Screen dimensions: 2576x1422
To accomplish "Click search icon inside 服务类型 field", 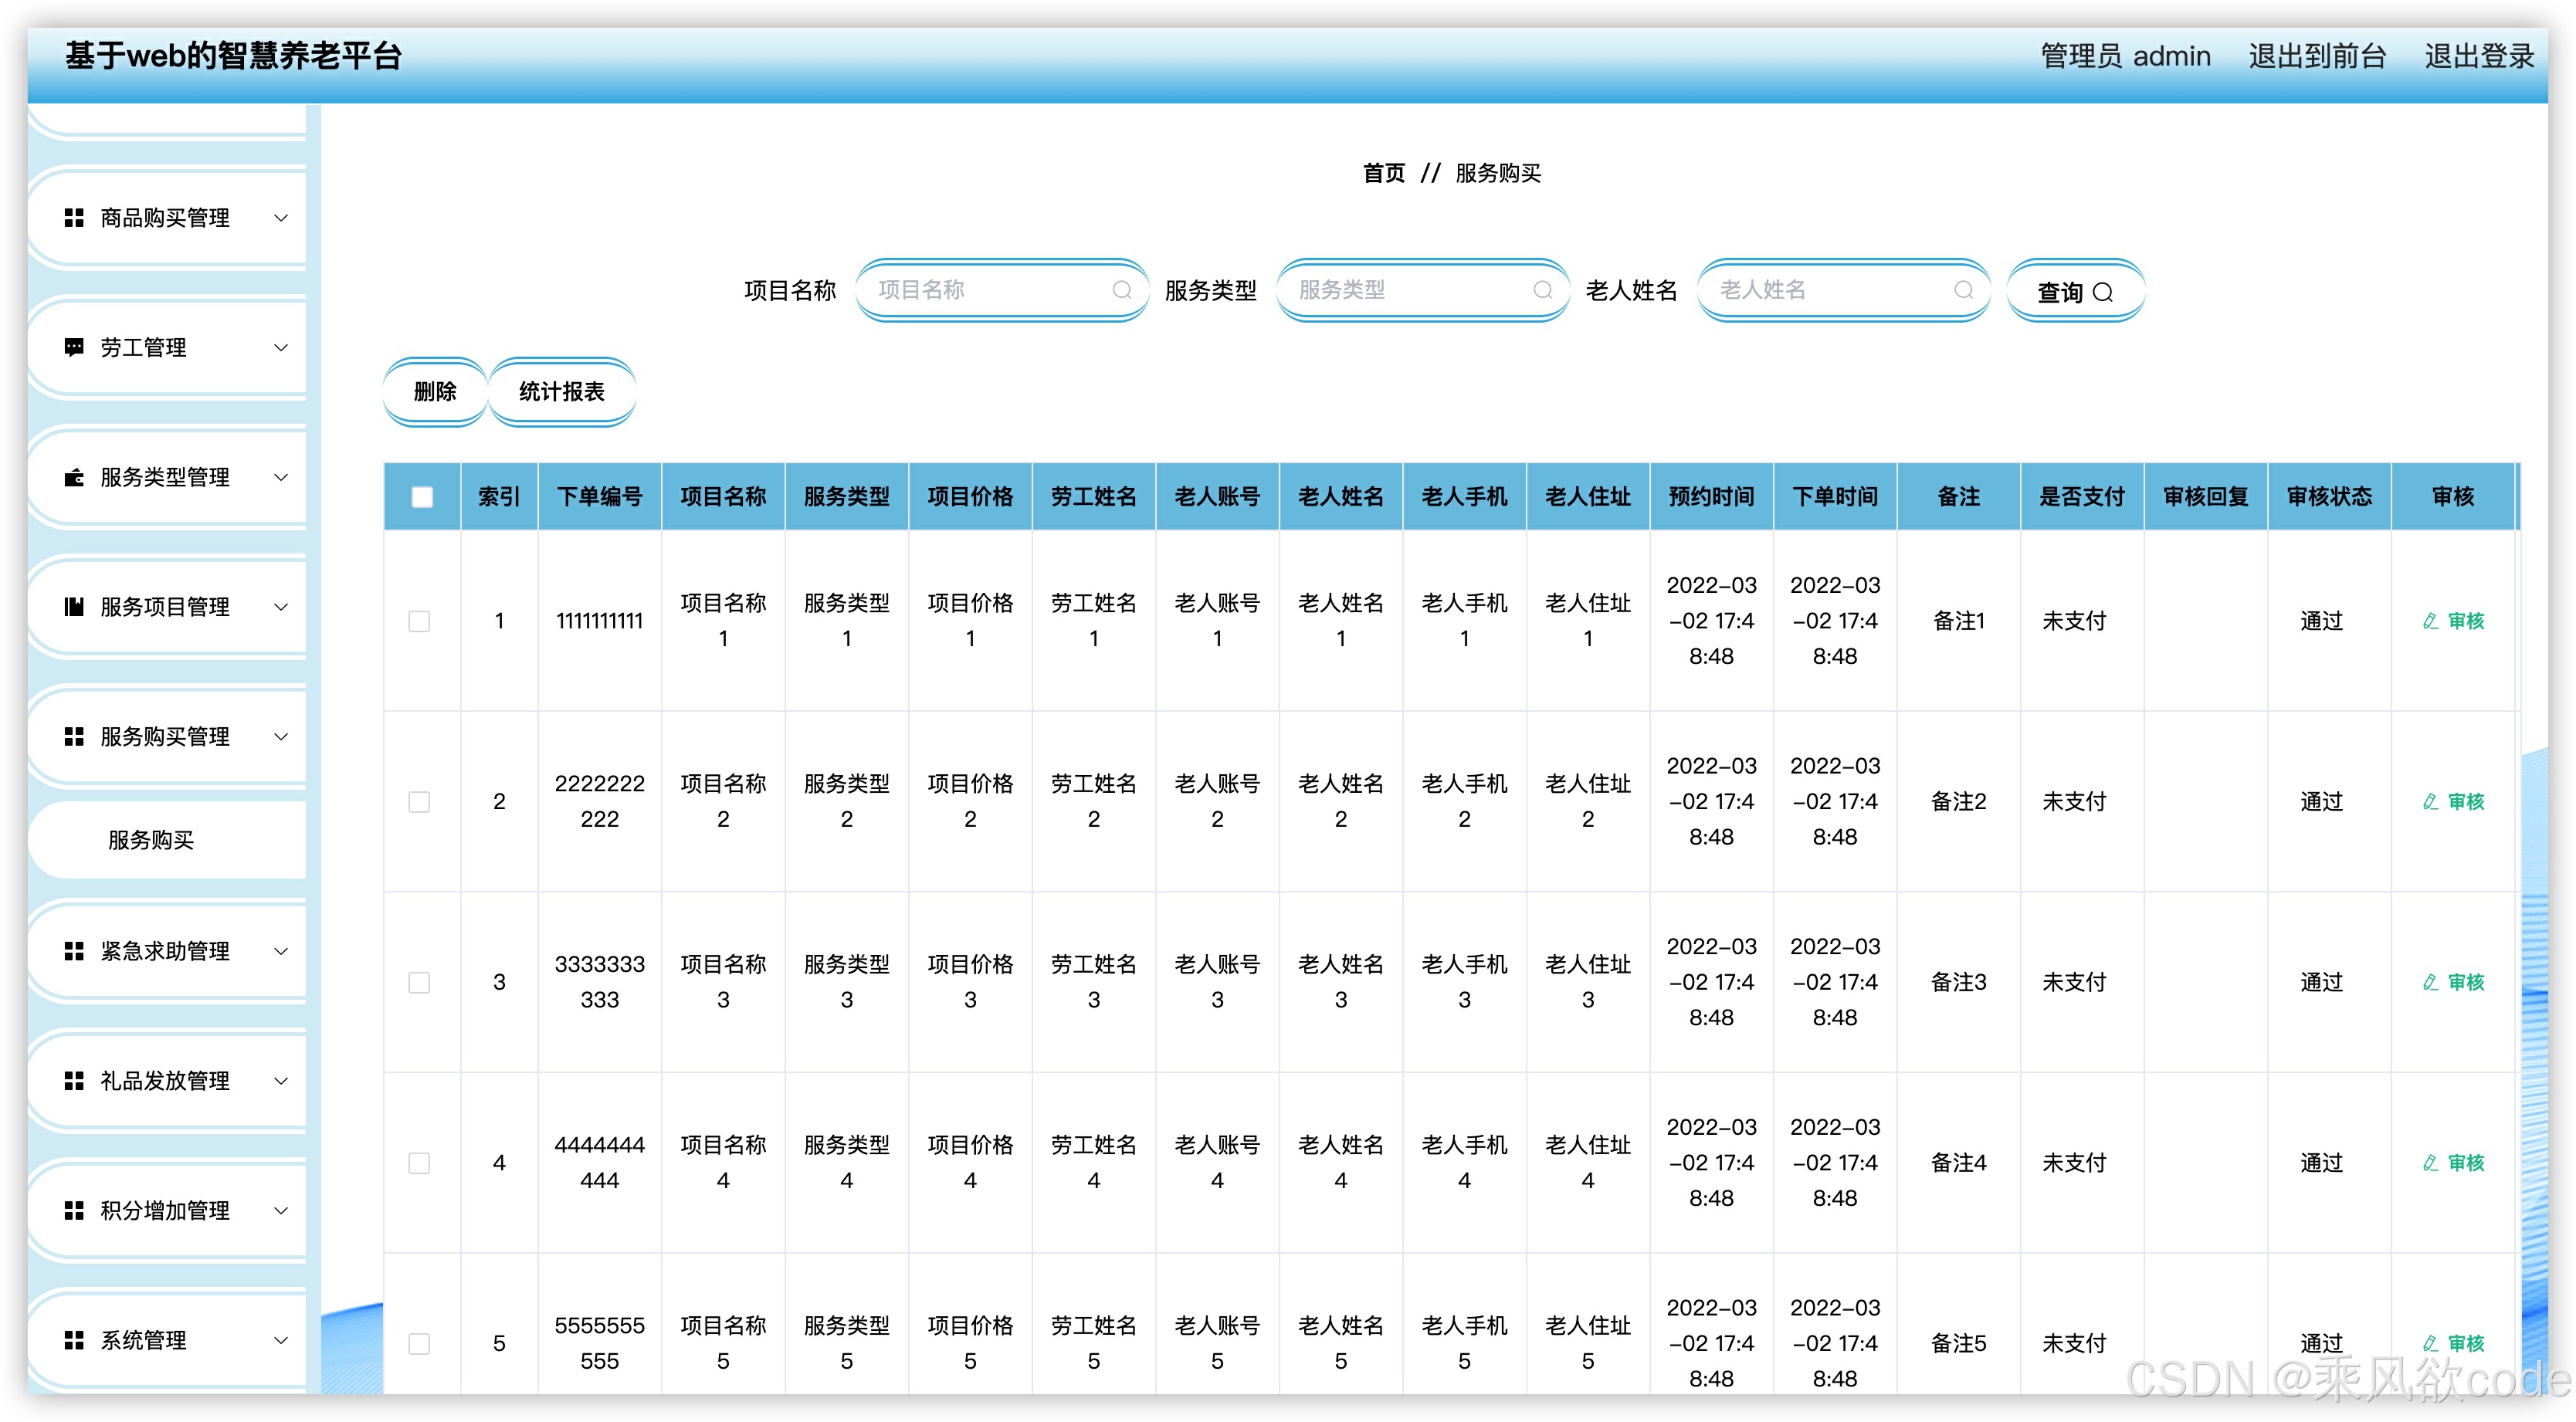I will point(1542,290).
